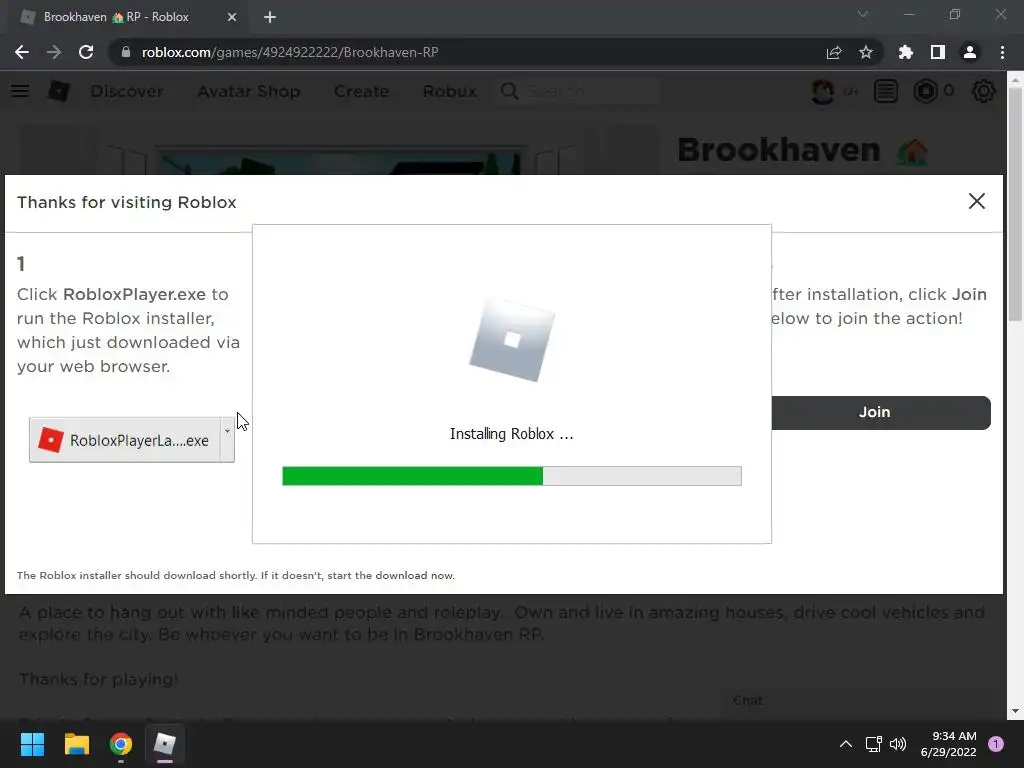This screenshot has height=768, width=1024.
Task: Open the Chrome profile icon
Action: click(x=969, y=52)
